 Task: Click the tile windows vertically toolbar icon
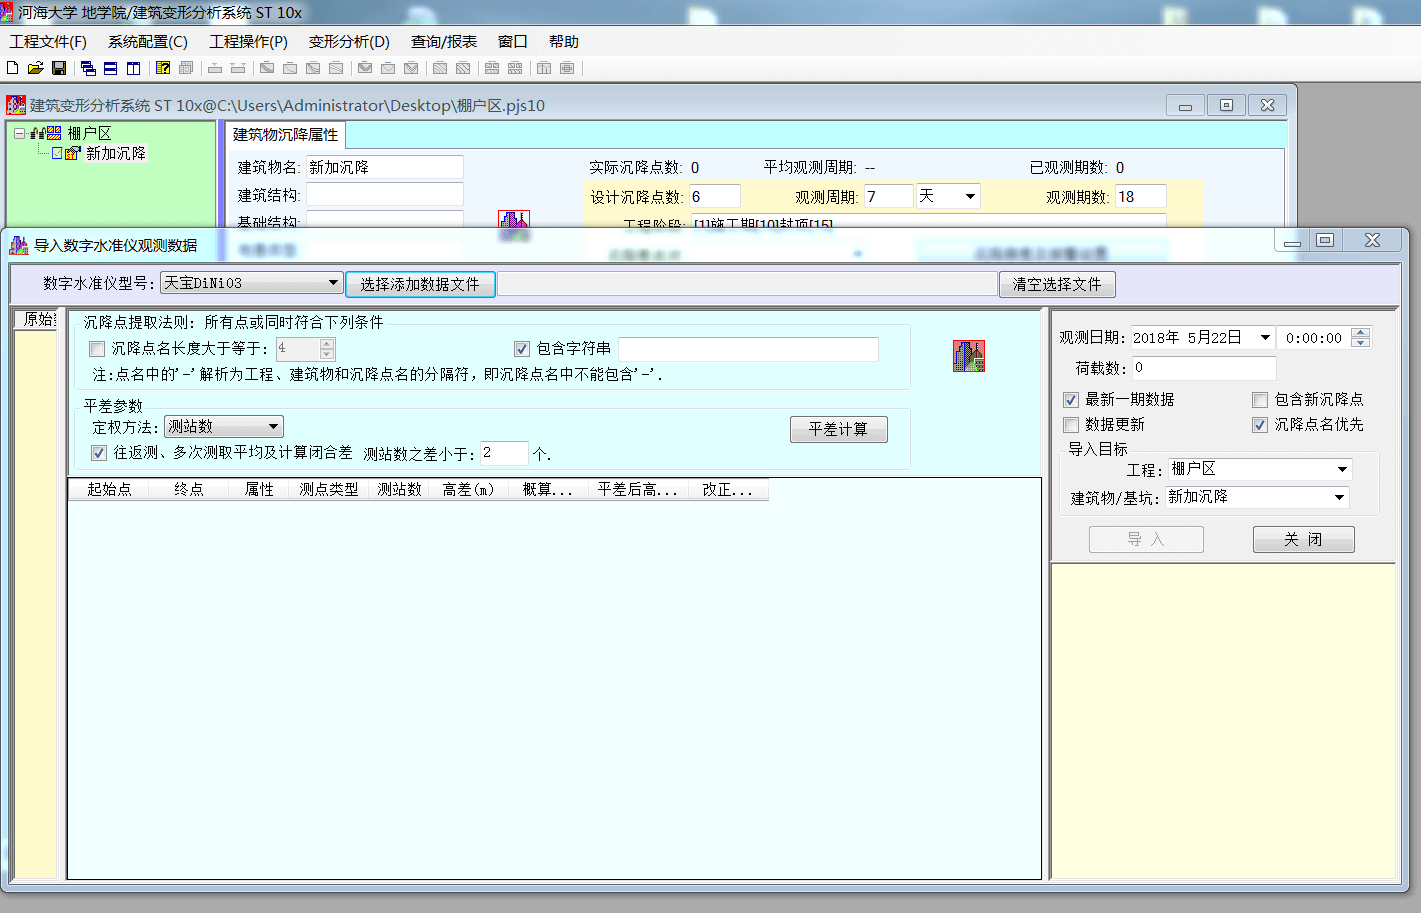[135, 68]
